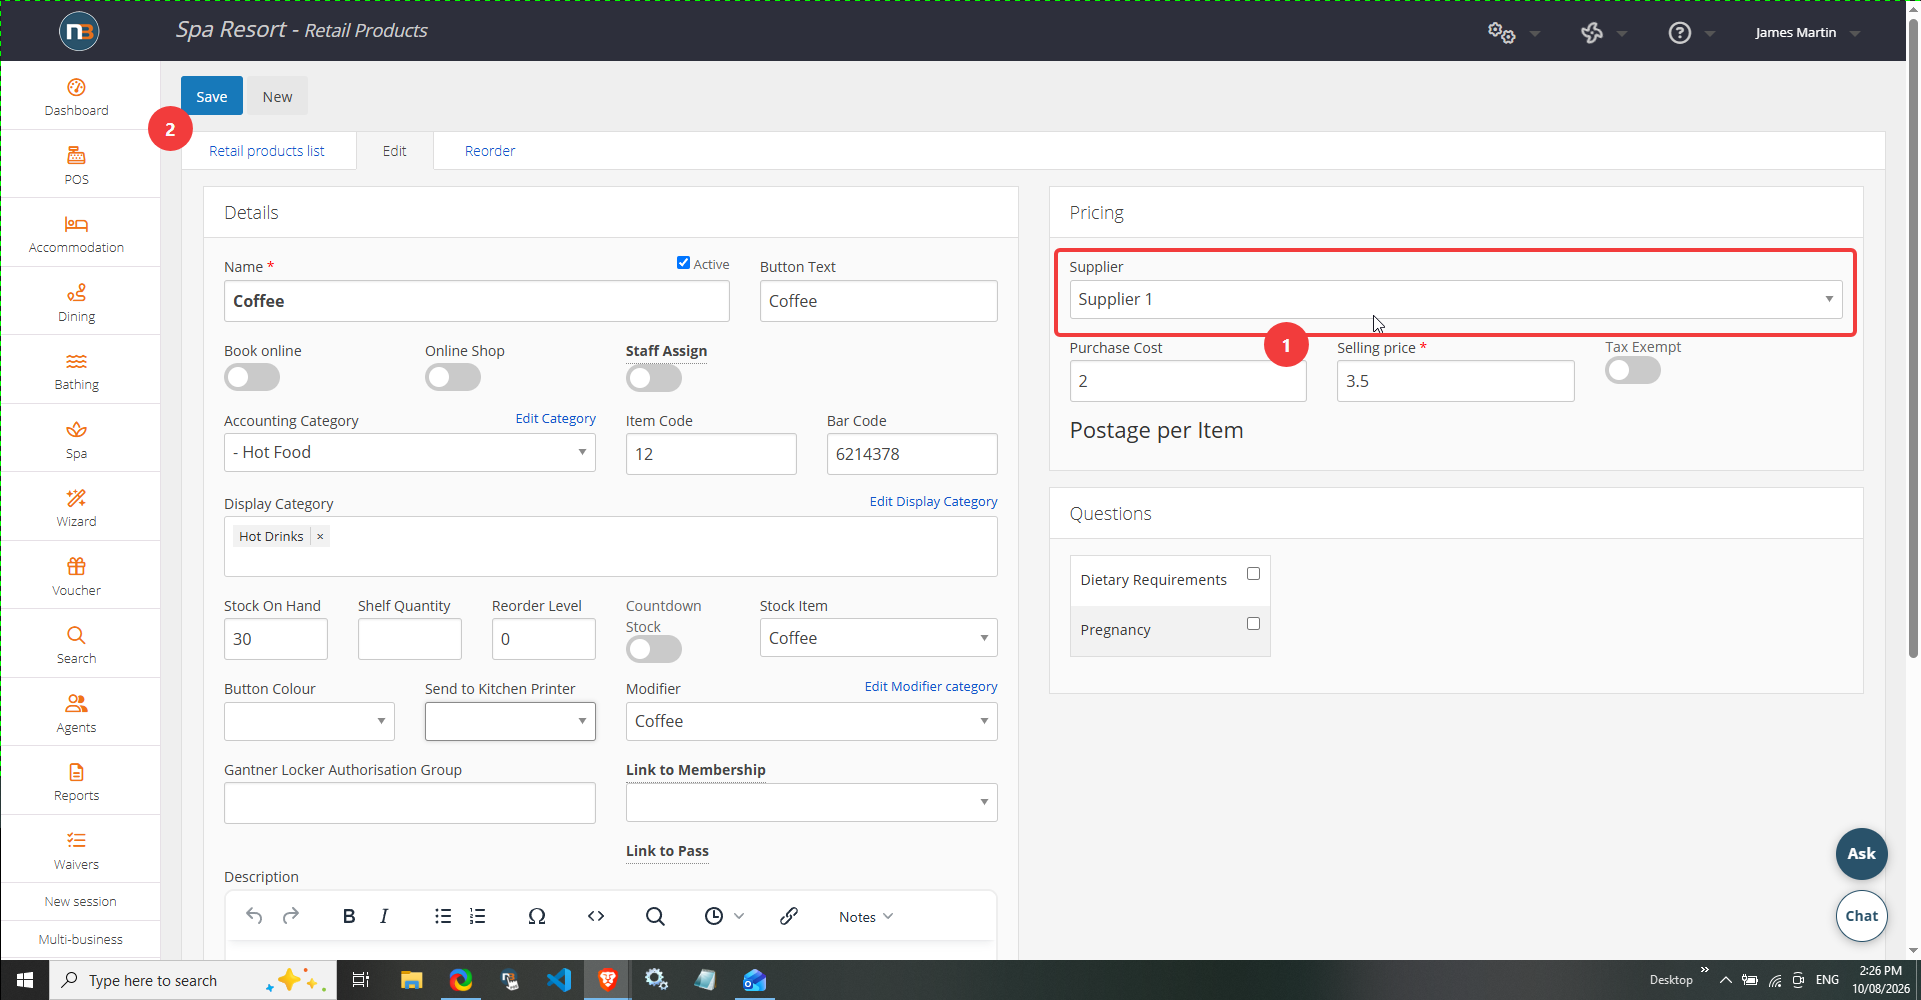The height and width of the screenshot is (1000, 1921).
Task: Open the Agents section
Action: pos(77,714)
